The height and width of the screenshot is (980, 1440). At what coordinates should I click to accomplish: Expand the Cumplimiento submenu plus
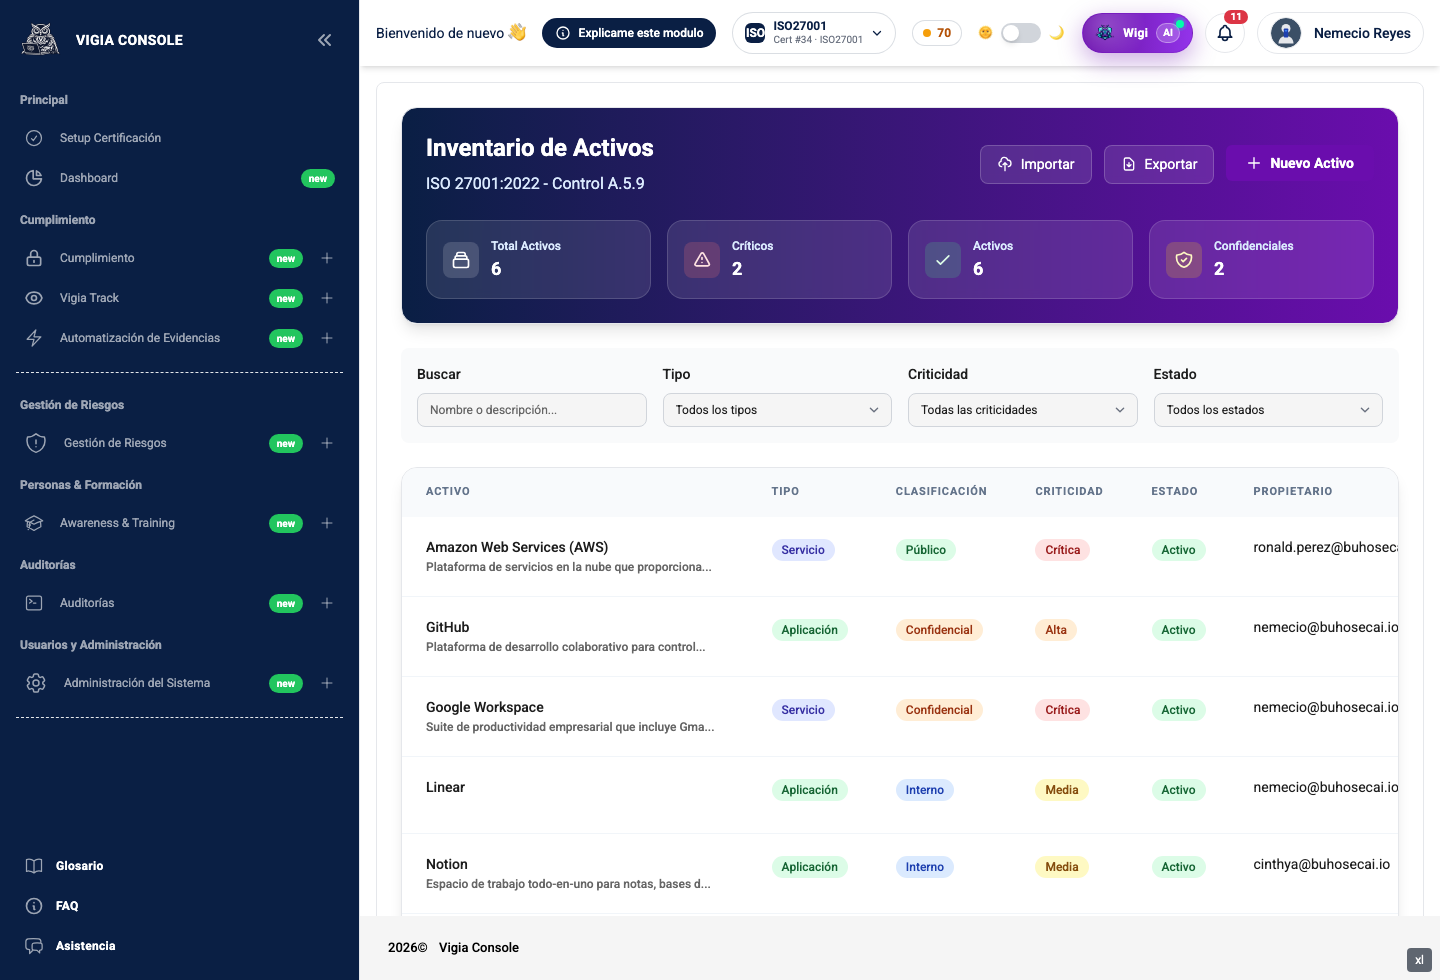[327, 258]
